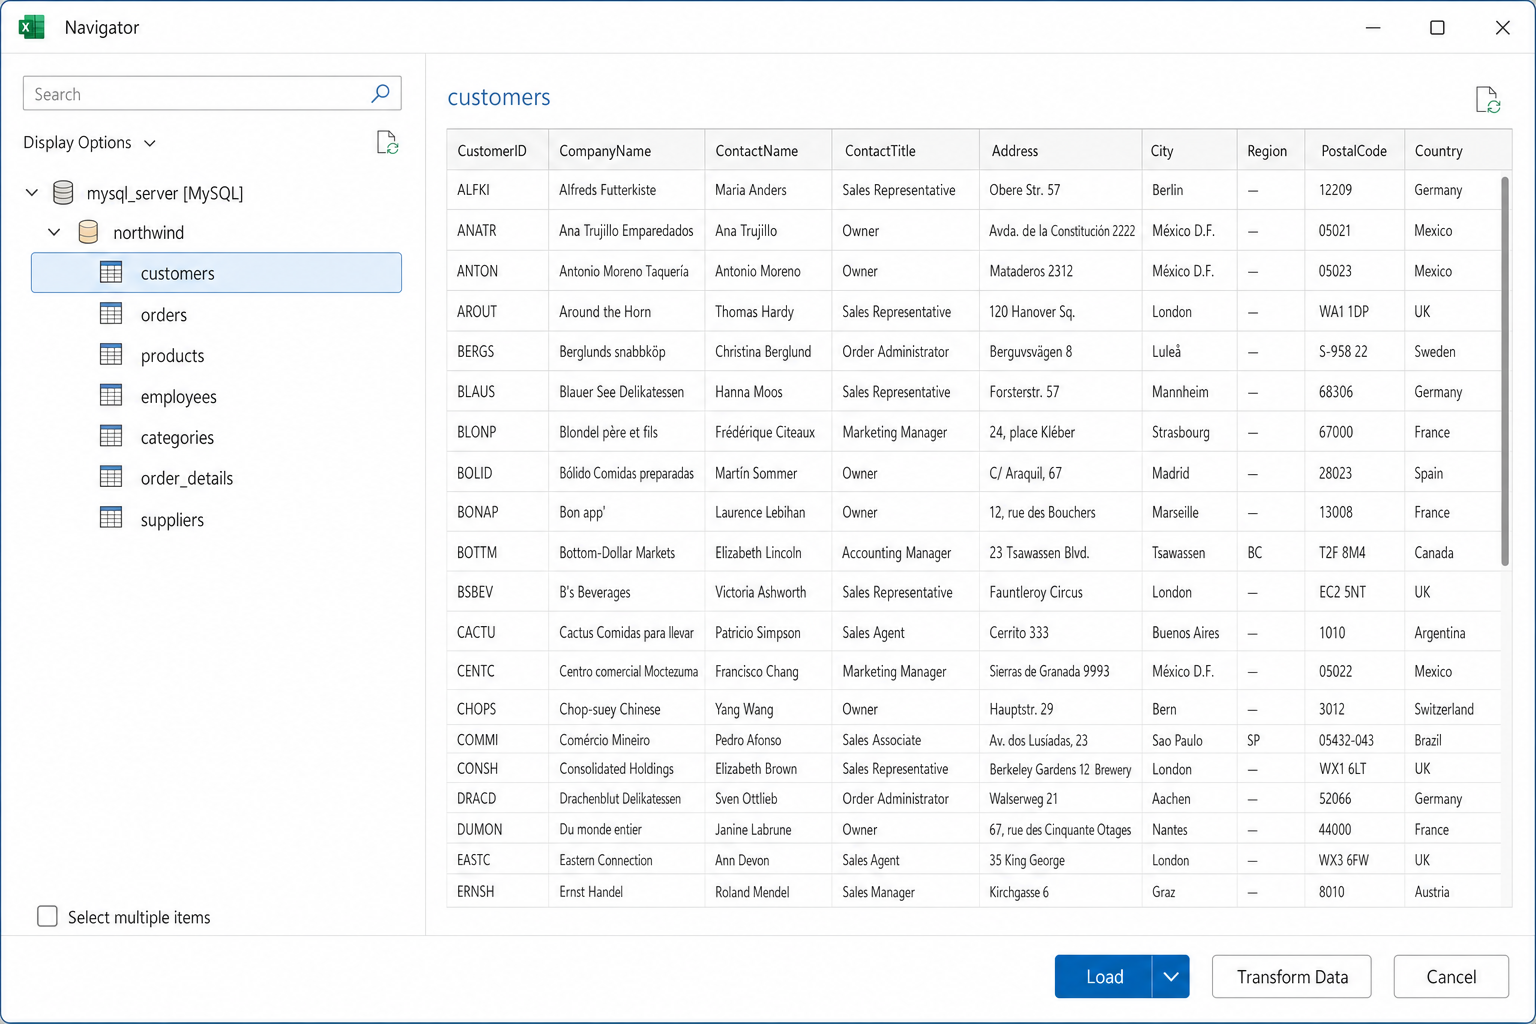Open the Load button dropdown arrow

click(1171, 976)
